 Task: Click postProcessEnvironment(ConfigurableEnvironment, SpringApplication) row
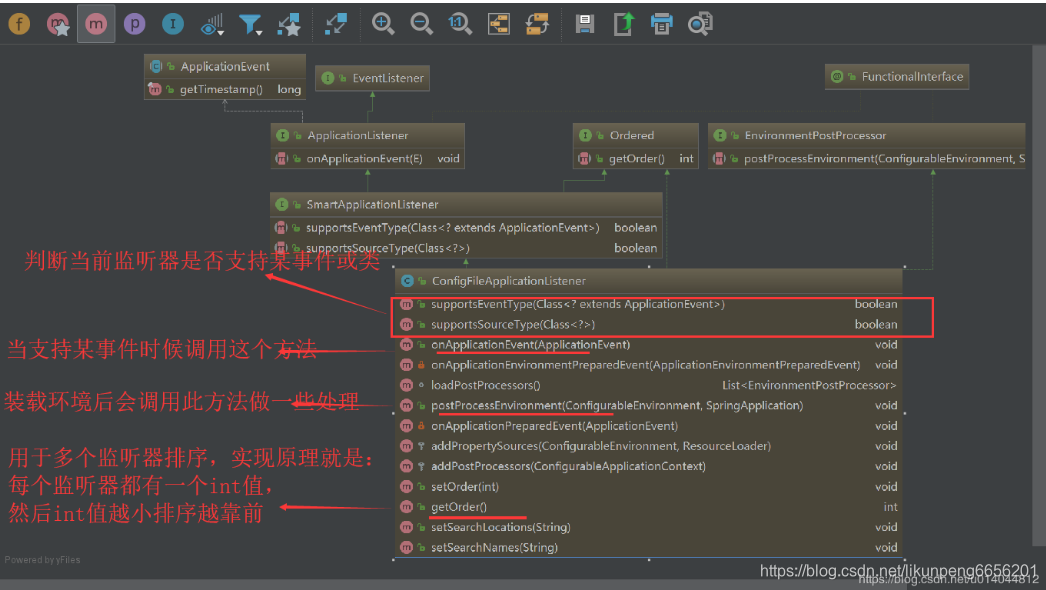(x=648, y=405)
